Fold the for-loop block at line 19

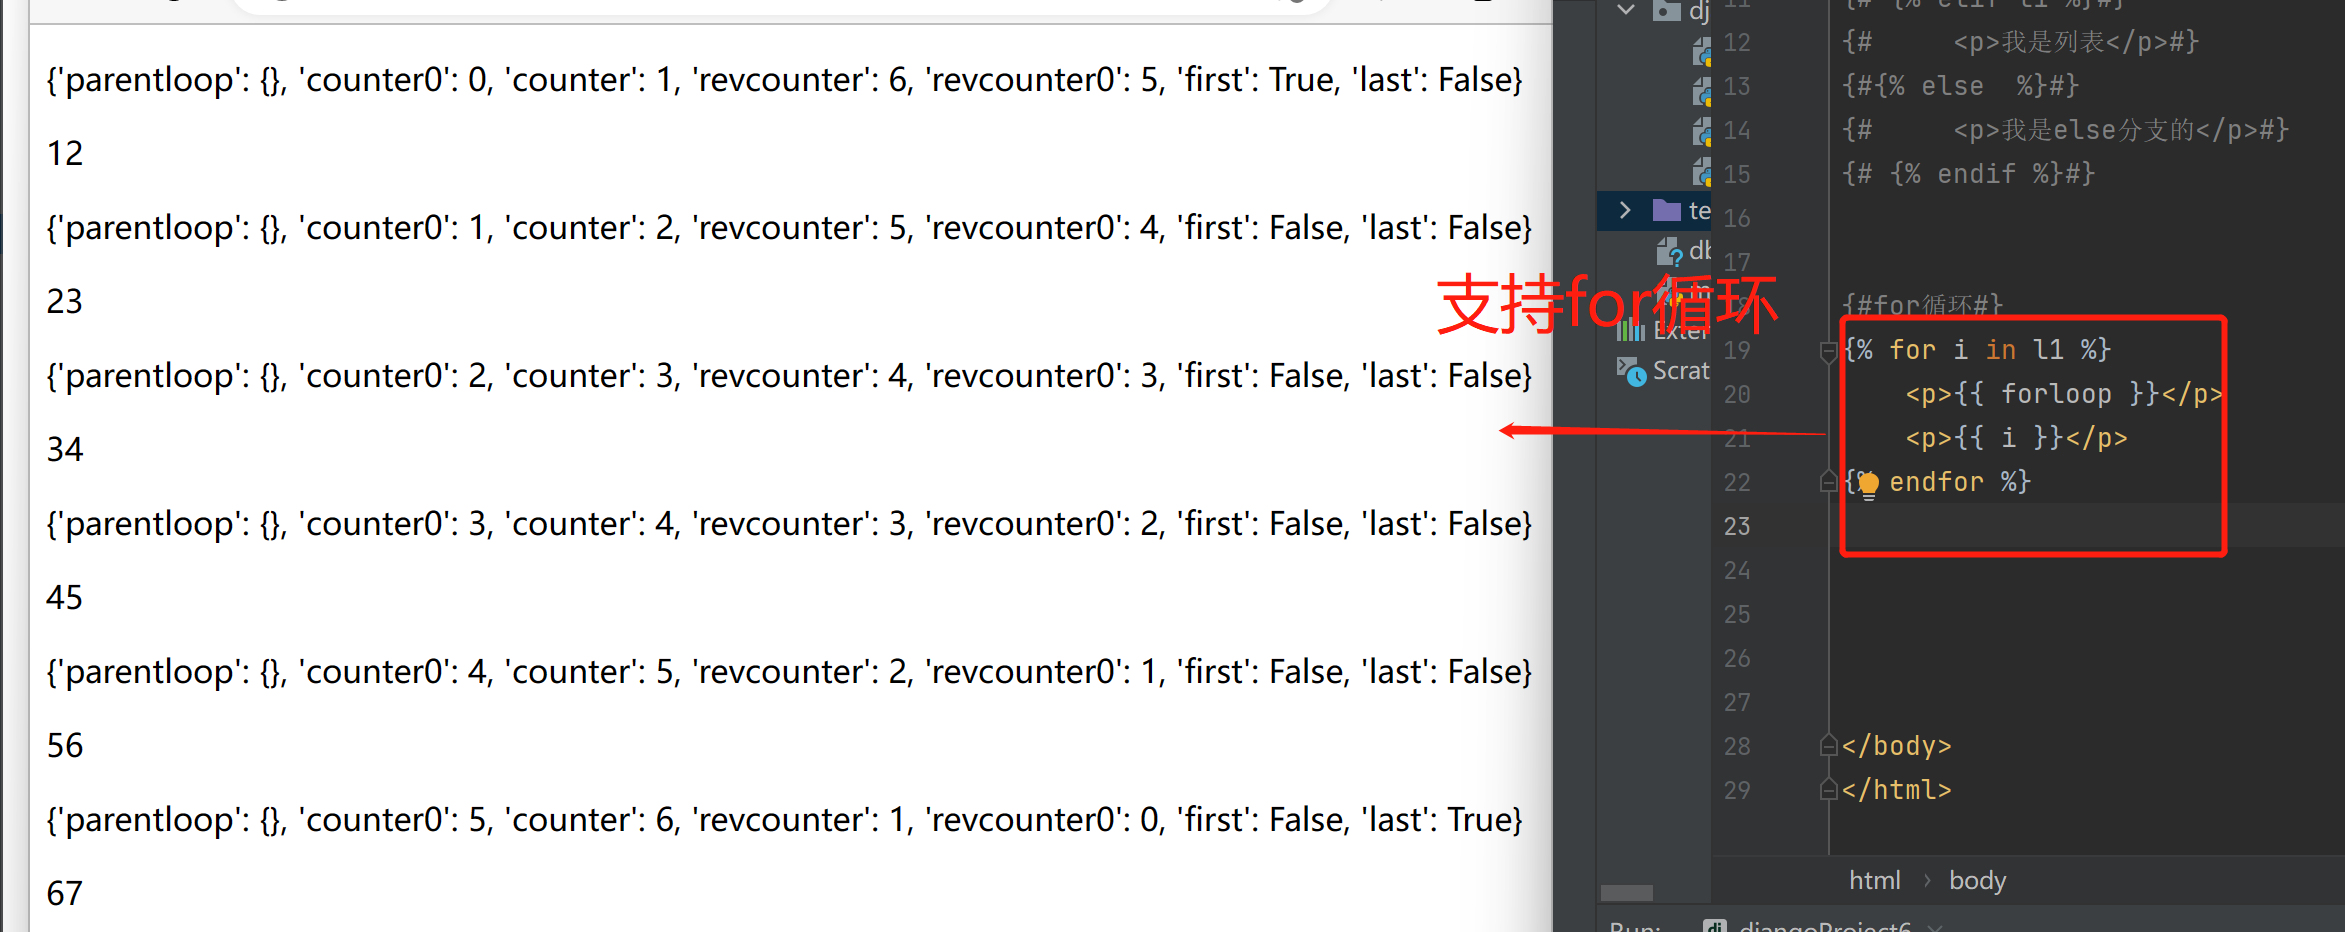[x=1828, y=351]
